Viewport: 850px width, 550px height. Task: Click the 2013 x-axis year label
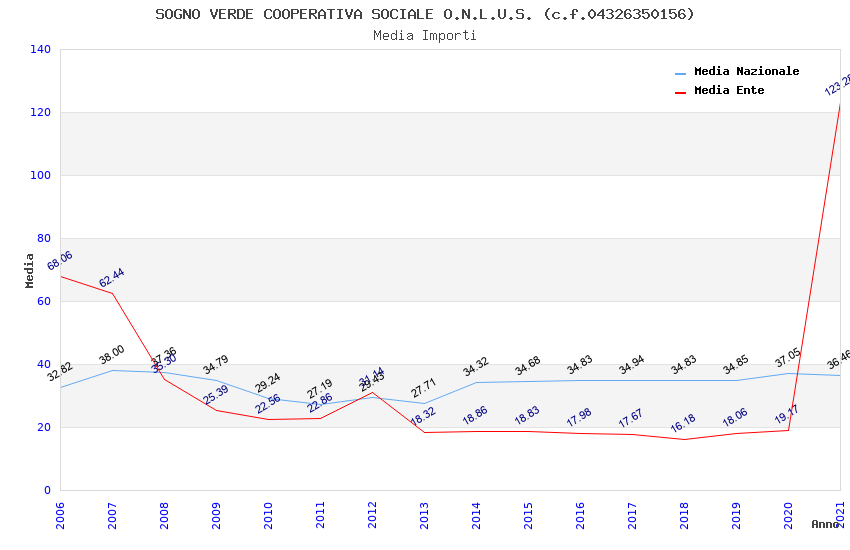(x=424, y=515)
